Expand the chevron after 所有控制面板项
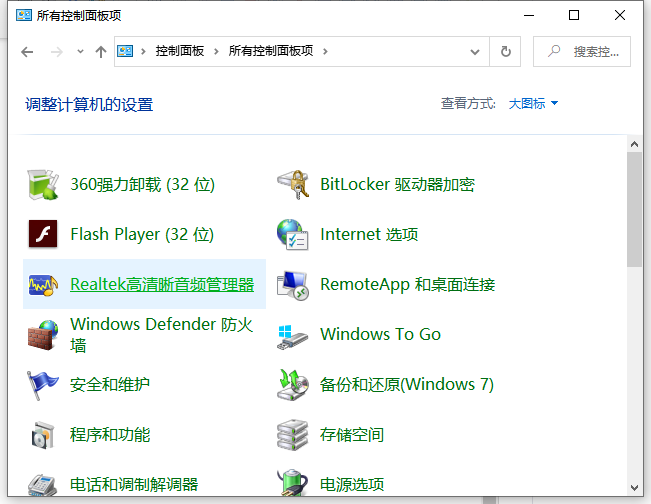The height and width of the screenshot is (504, 651). tap(325, 51)
